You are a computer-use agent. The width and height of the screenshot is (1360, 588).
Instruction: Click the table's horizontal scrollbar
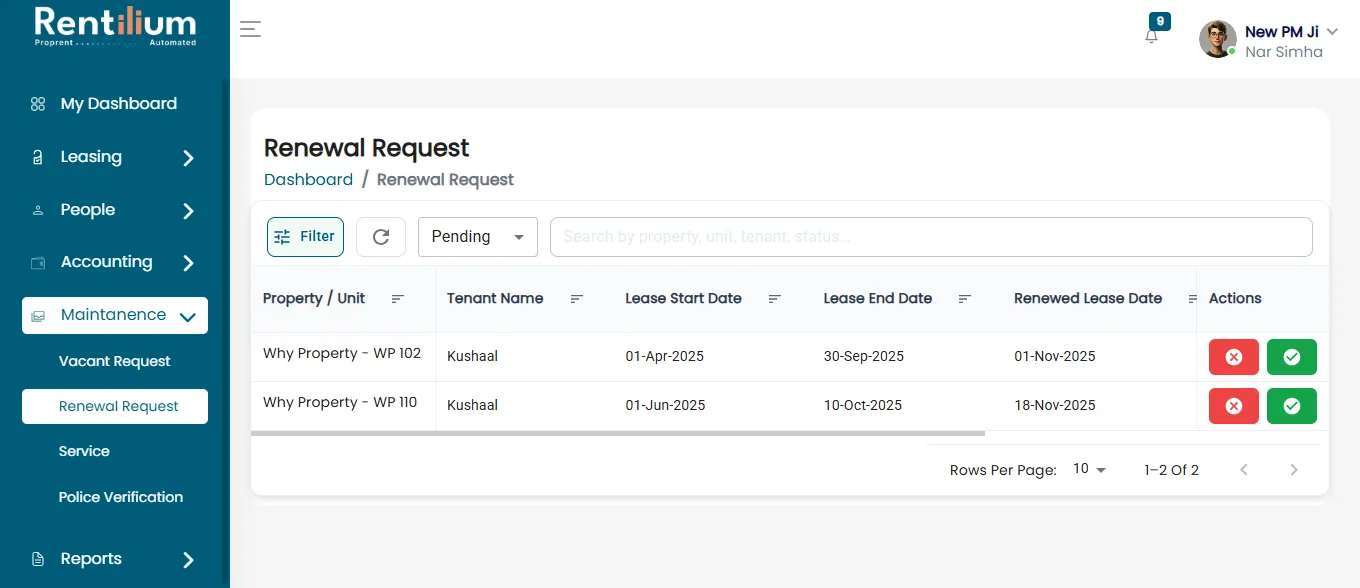coord(618,433)
